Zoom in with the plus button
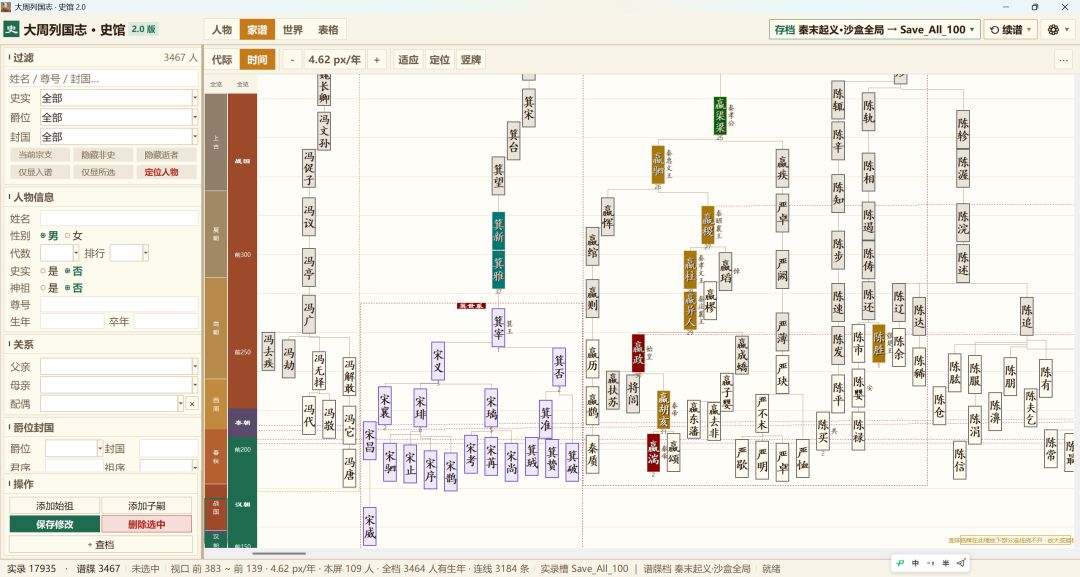Image resolution: width=1080 pixels, height=577 pixels. tap(377, 60)
